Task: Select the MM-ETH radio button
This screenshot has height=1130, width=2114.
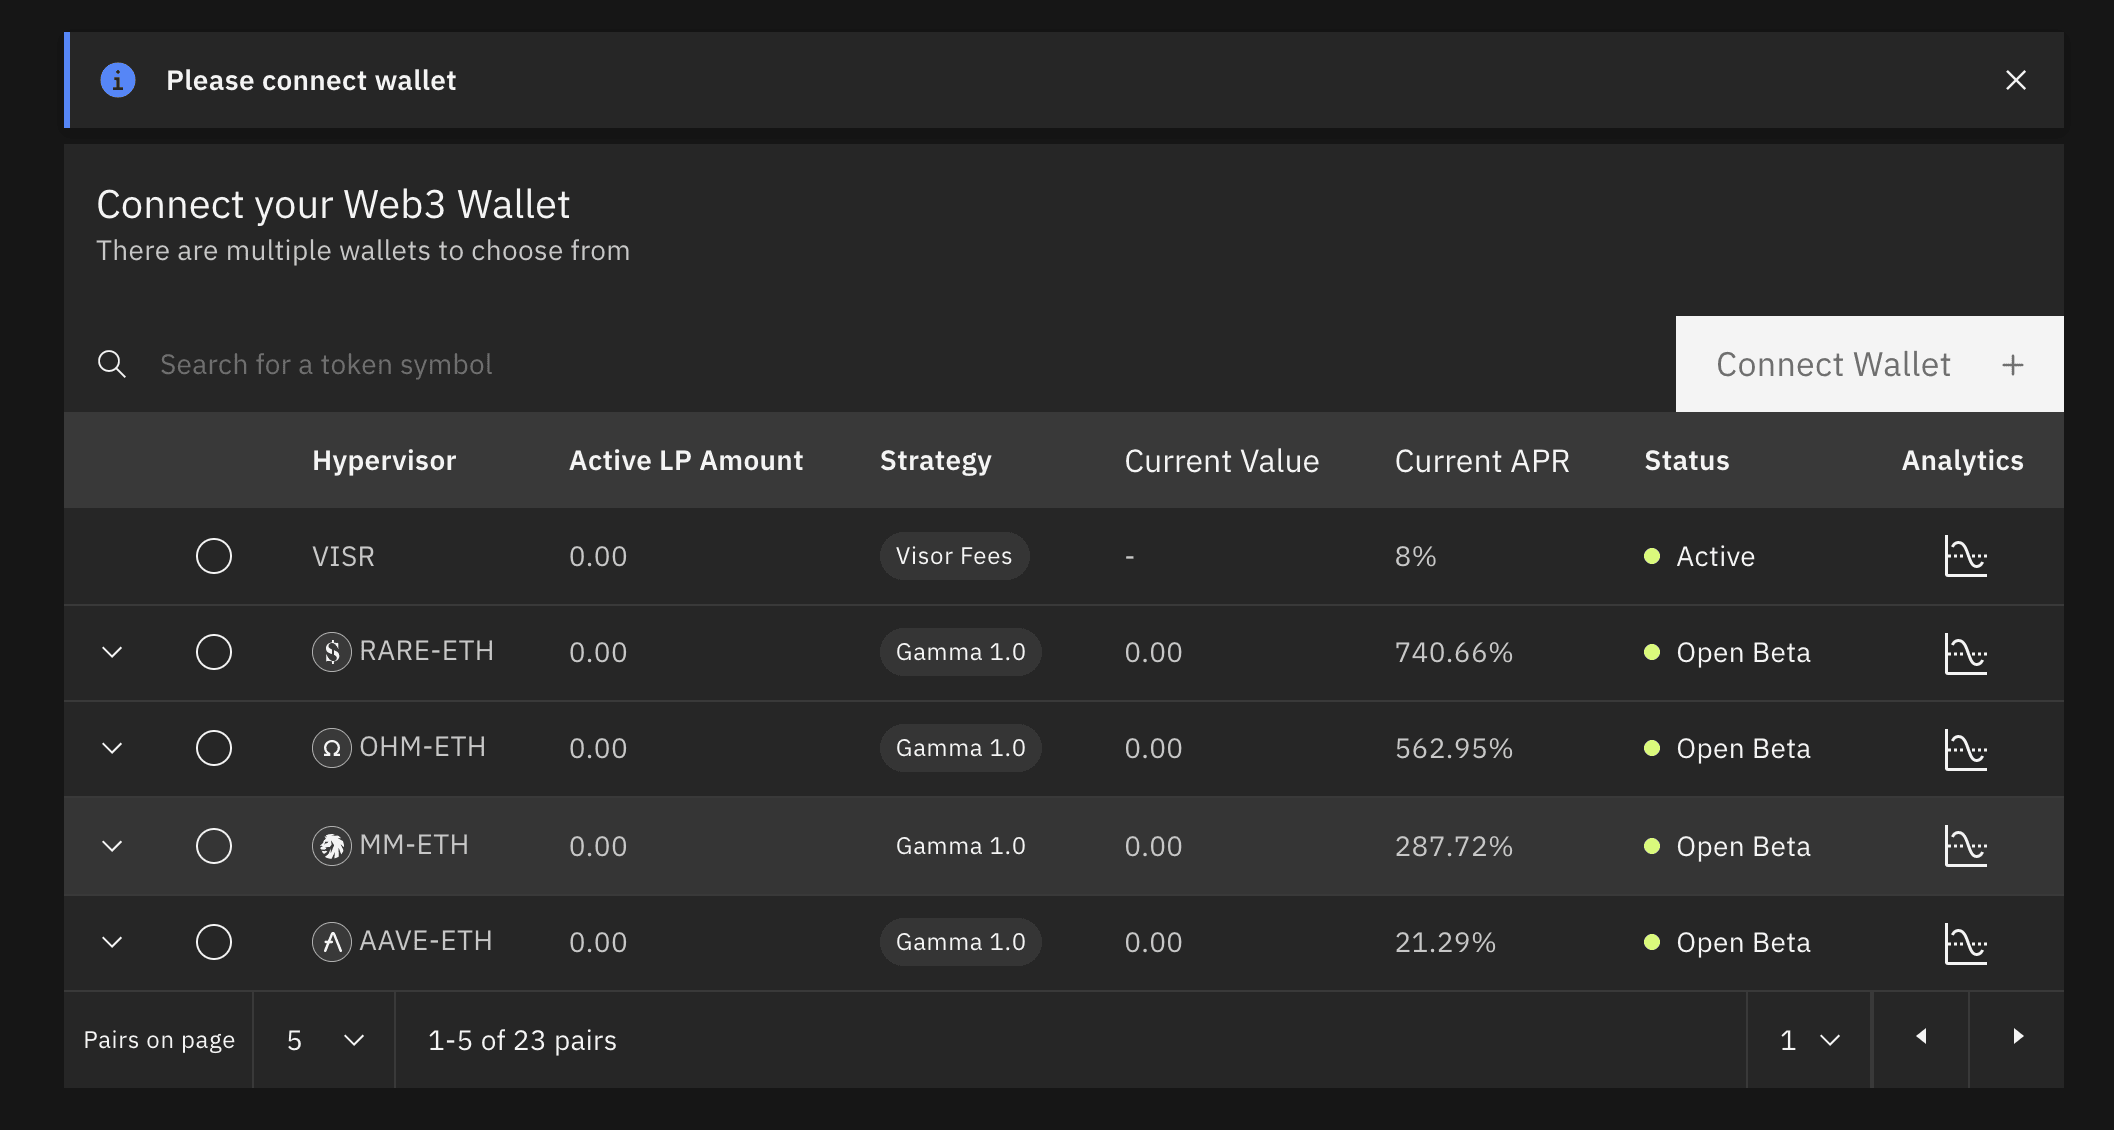Action: click(x=214, y=846)
